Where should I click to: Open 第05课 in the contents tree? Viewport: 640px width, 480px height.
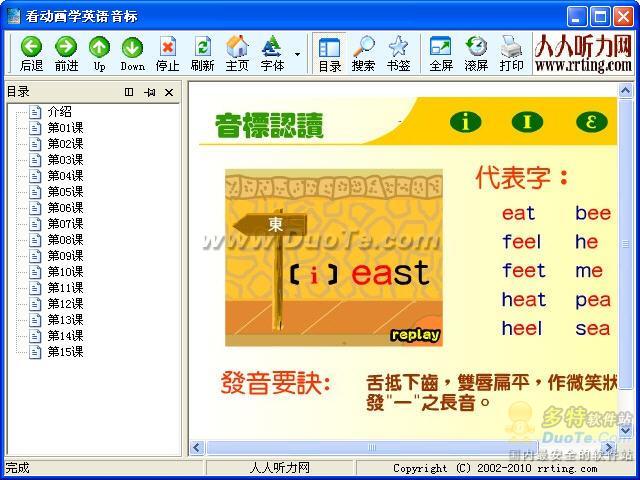(x=65, y=192)
